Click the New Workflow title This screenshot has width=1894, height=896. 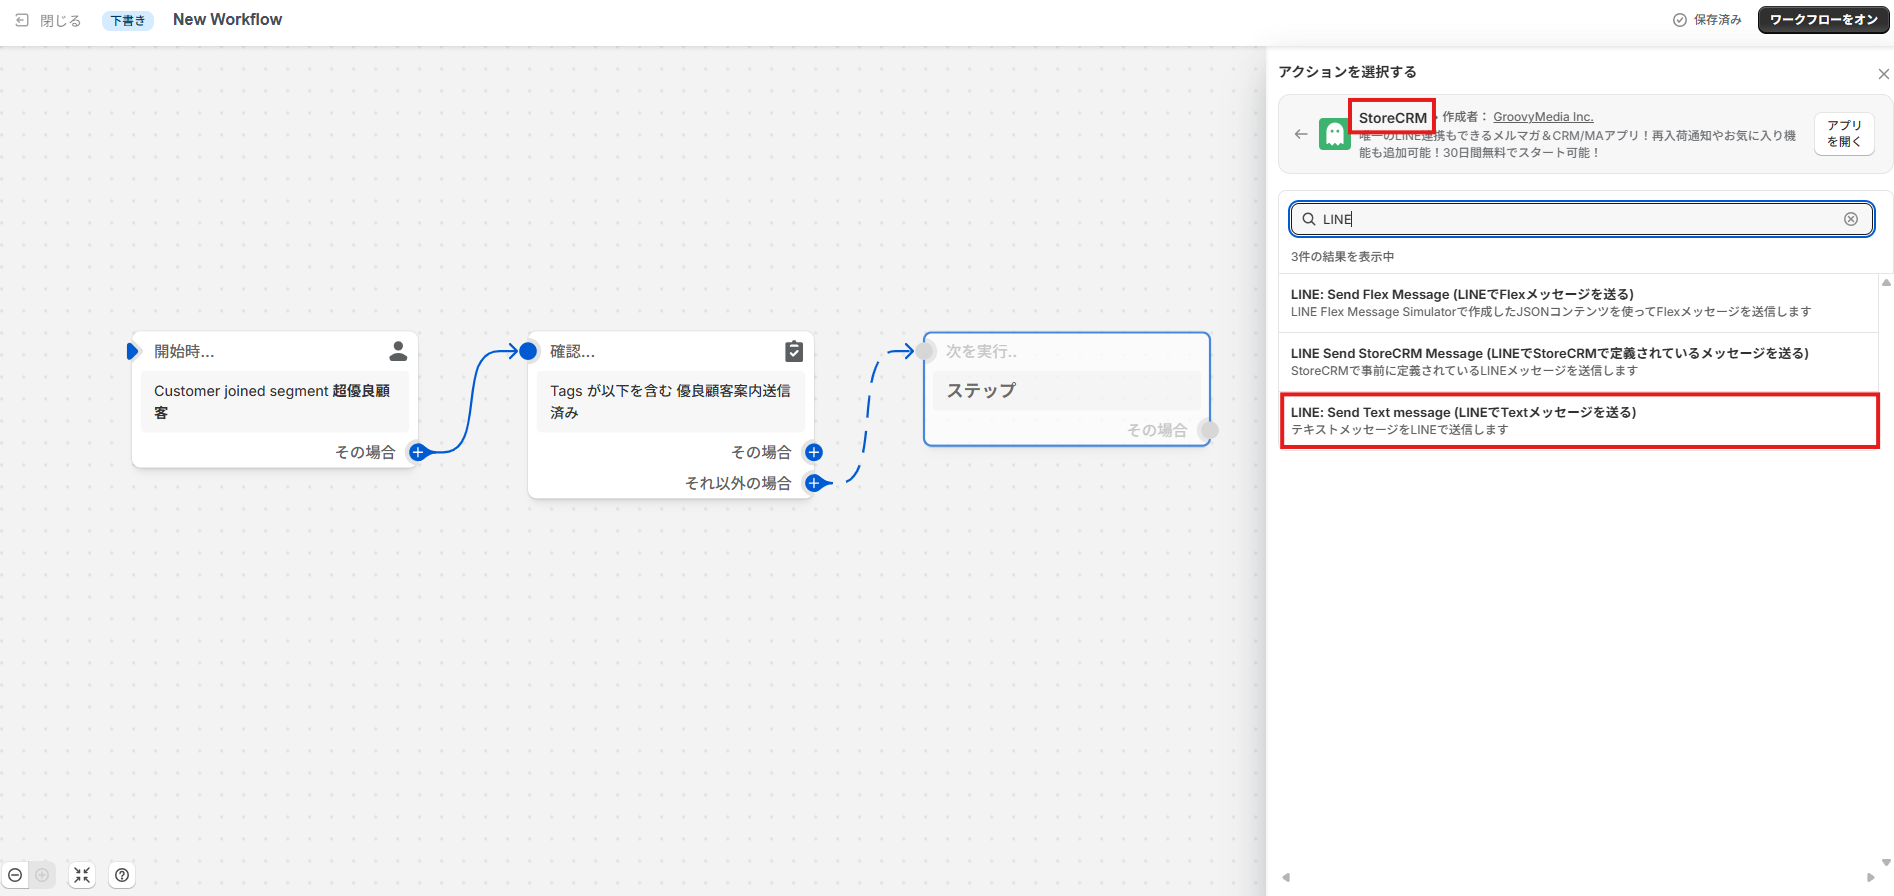[x=227, y=19]
